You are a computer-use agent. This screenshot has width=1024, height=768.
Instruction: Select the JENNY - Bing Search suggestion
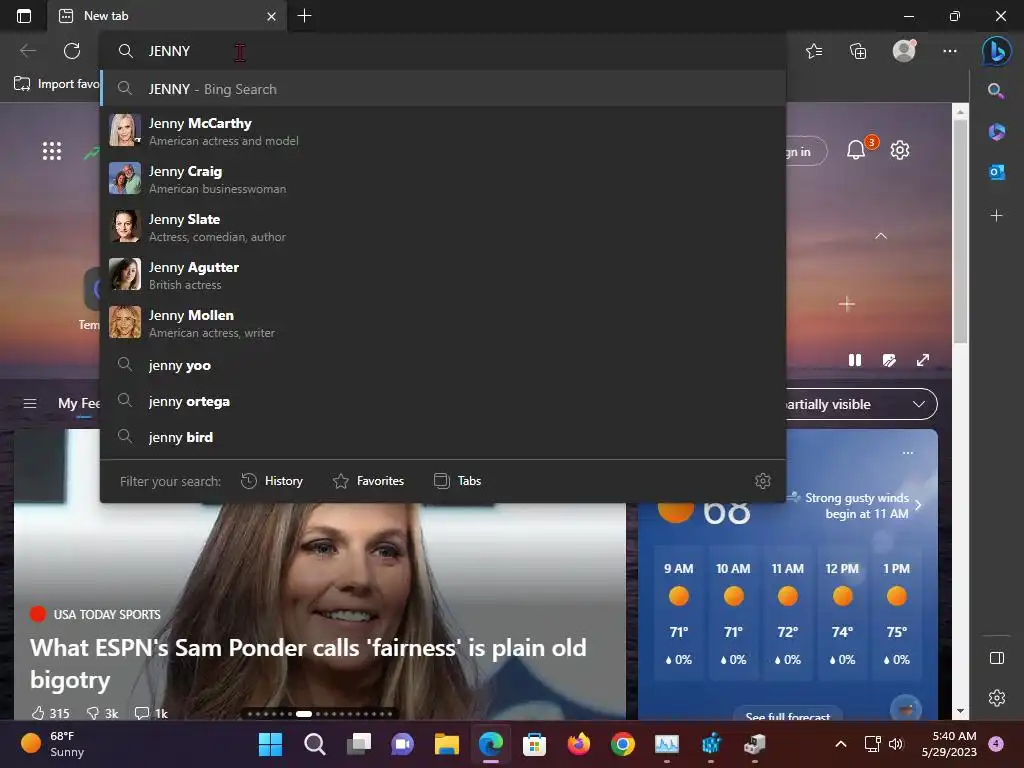(x=443, y=89)
